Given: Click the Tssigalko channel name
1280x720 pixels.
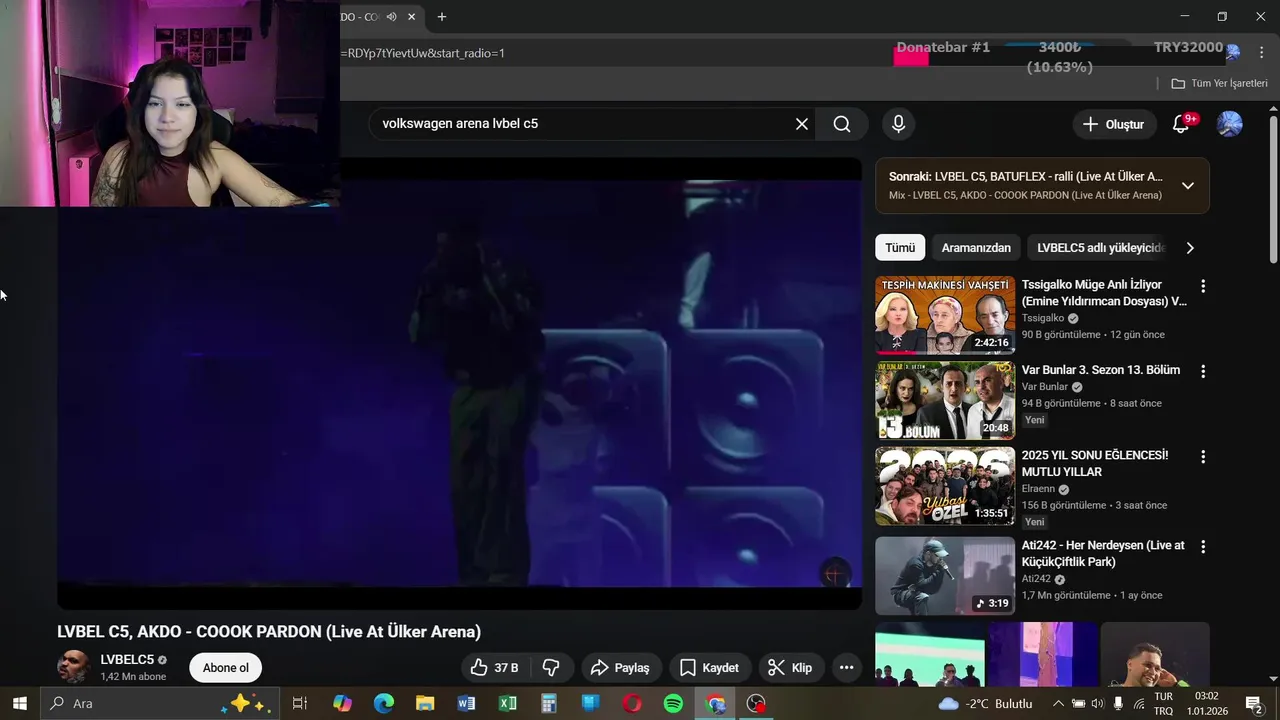Looking at the screenshot, I should [x=1043, y=318].
